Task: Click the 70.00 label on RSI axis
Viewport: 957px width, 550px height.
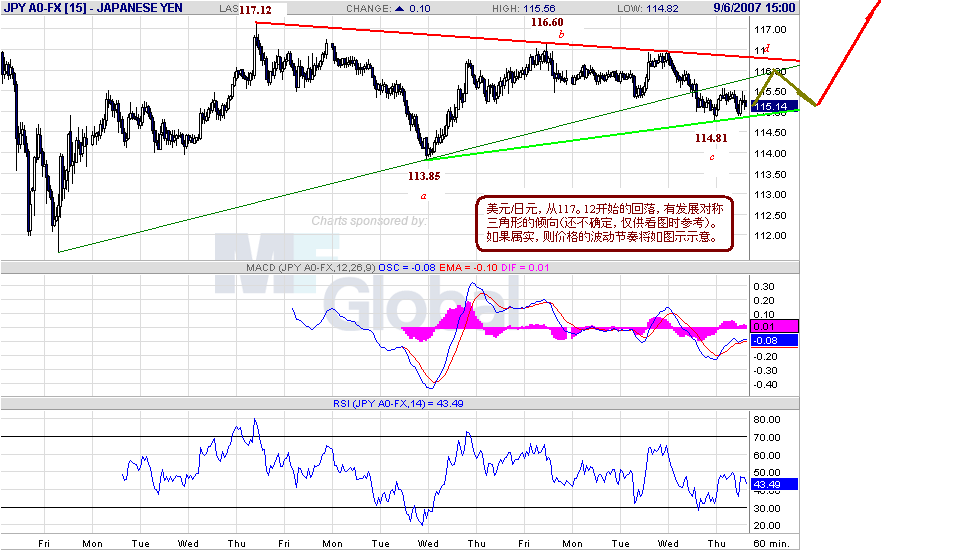Action: point(767,437)
